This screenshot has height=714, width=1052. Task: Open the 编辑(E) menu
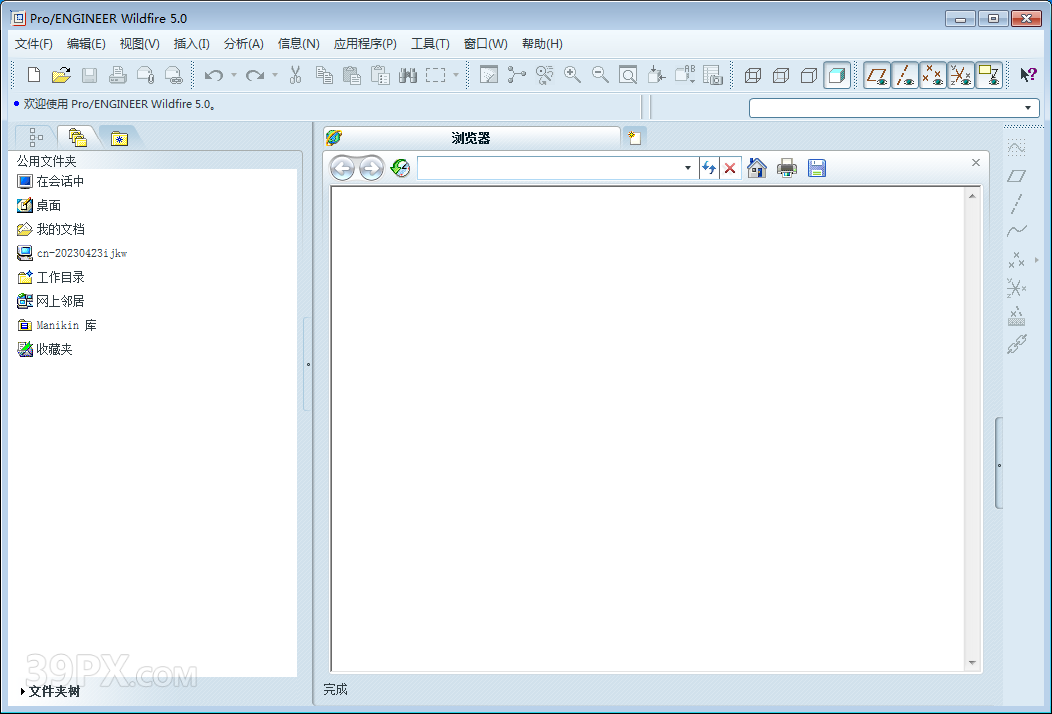86,44
